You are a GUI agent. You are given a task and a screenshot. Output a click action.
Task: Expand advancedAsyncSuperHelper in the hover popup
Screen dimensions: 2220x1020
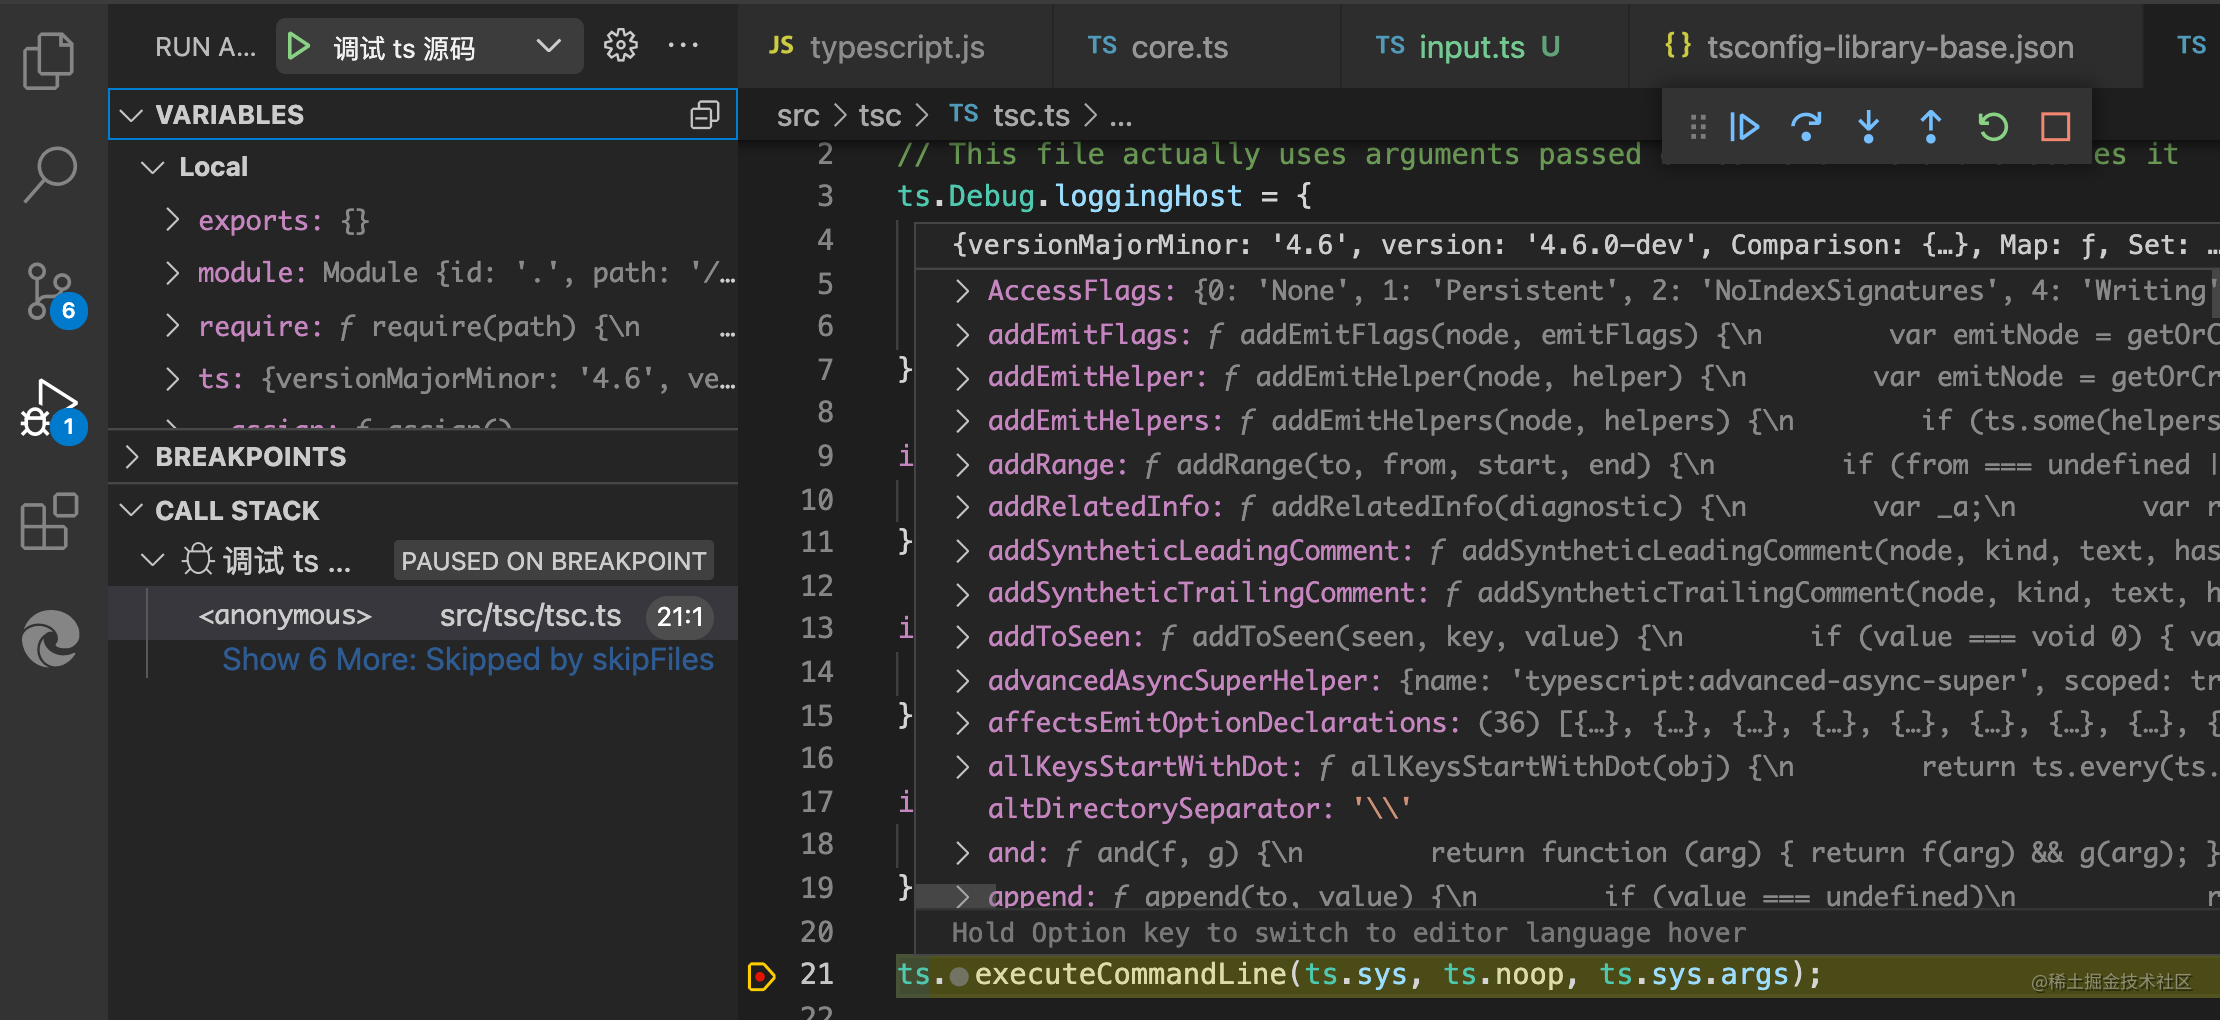pos(962,681)
